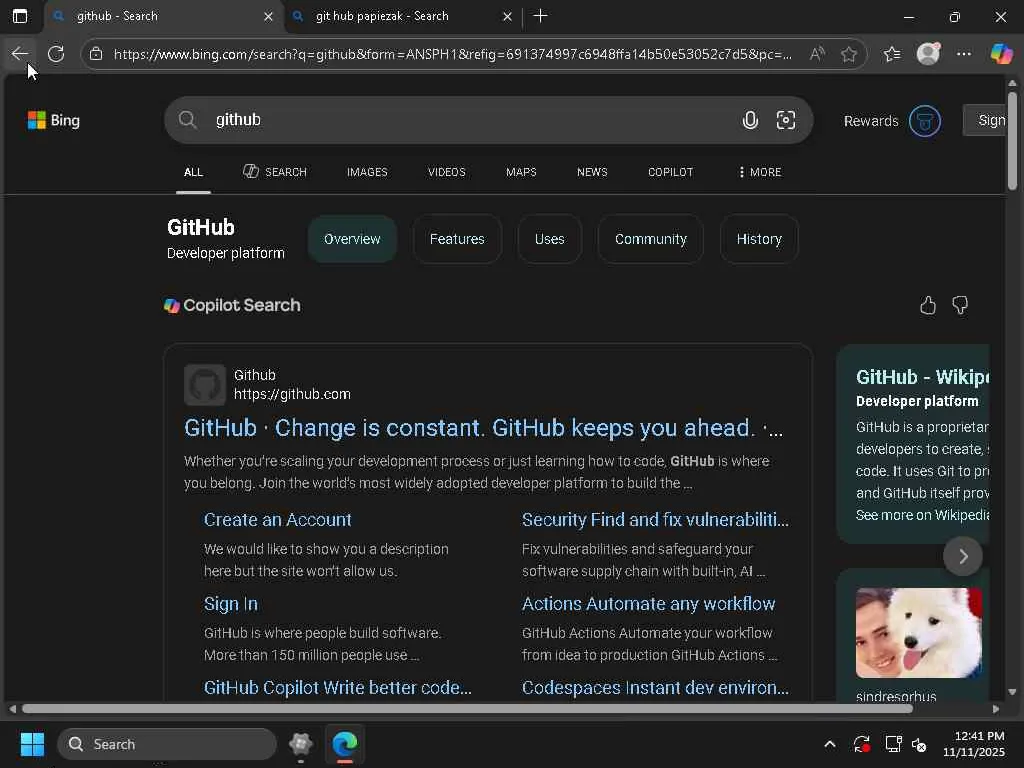Reload the page with the refresh icon
The width and height of the screenshot is (1024, 768).
tap(56, 54)
